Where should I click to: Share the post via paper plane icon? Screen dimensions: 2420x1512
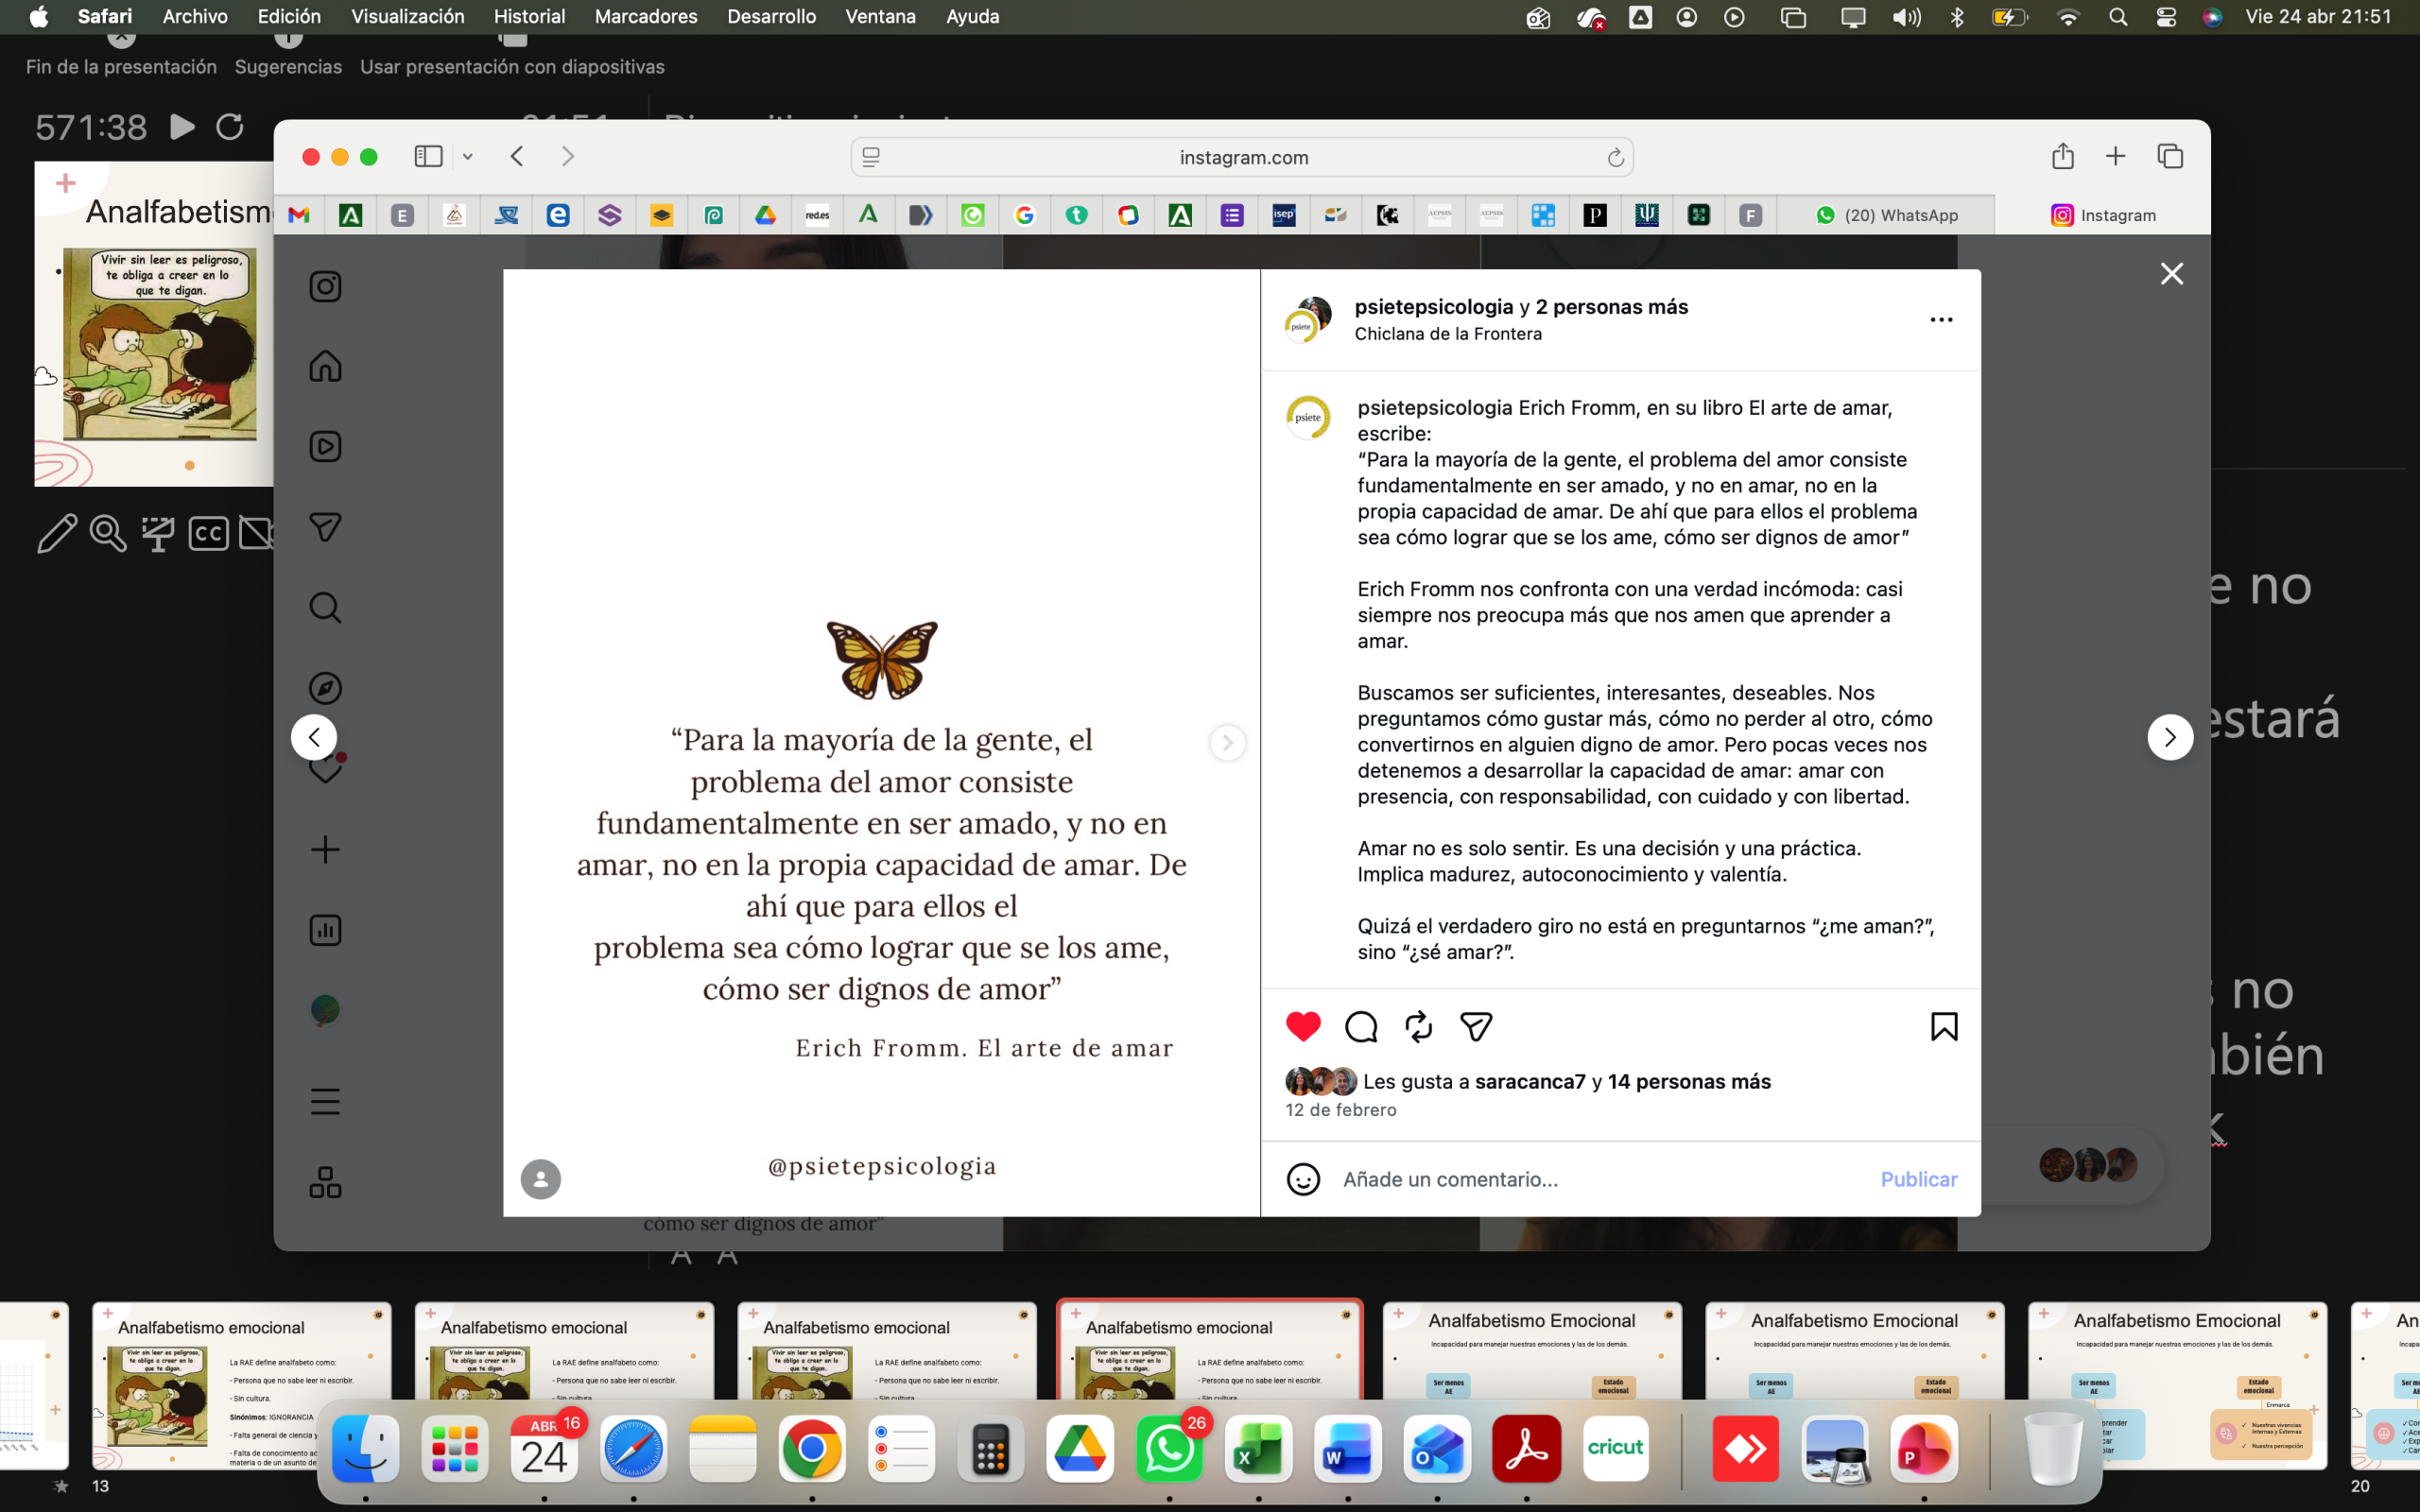(x=1476, y=1026)
